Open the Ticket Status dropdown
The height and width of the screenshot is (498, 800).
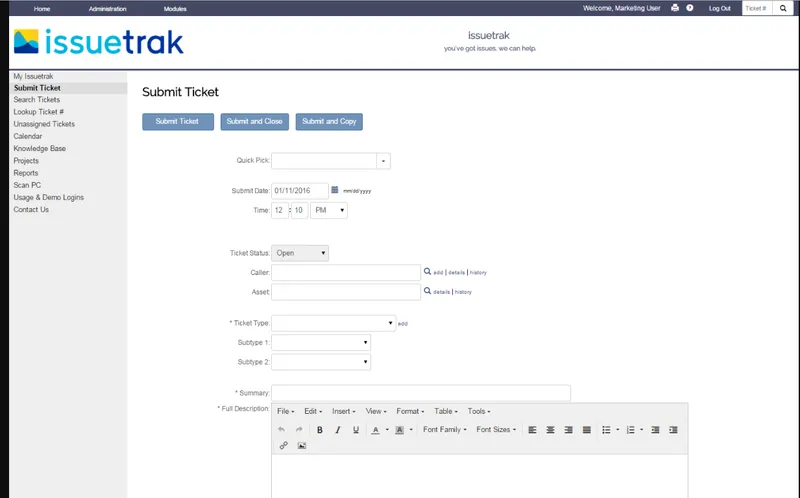coord(300,253)
